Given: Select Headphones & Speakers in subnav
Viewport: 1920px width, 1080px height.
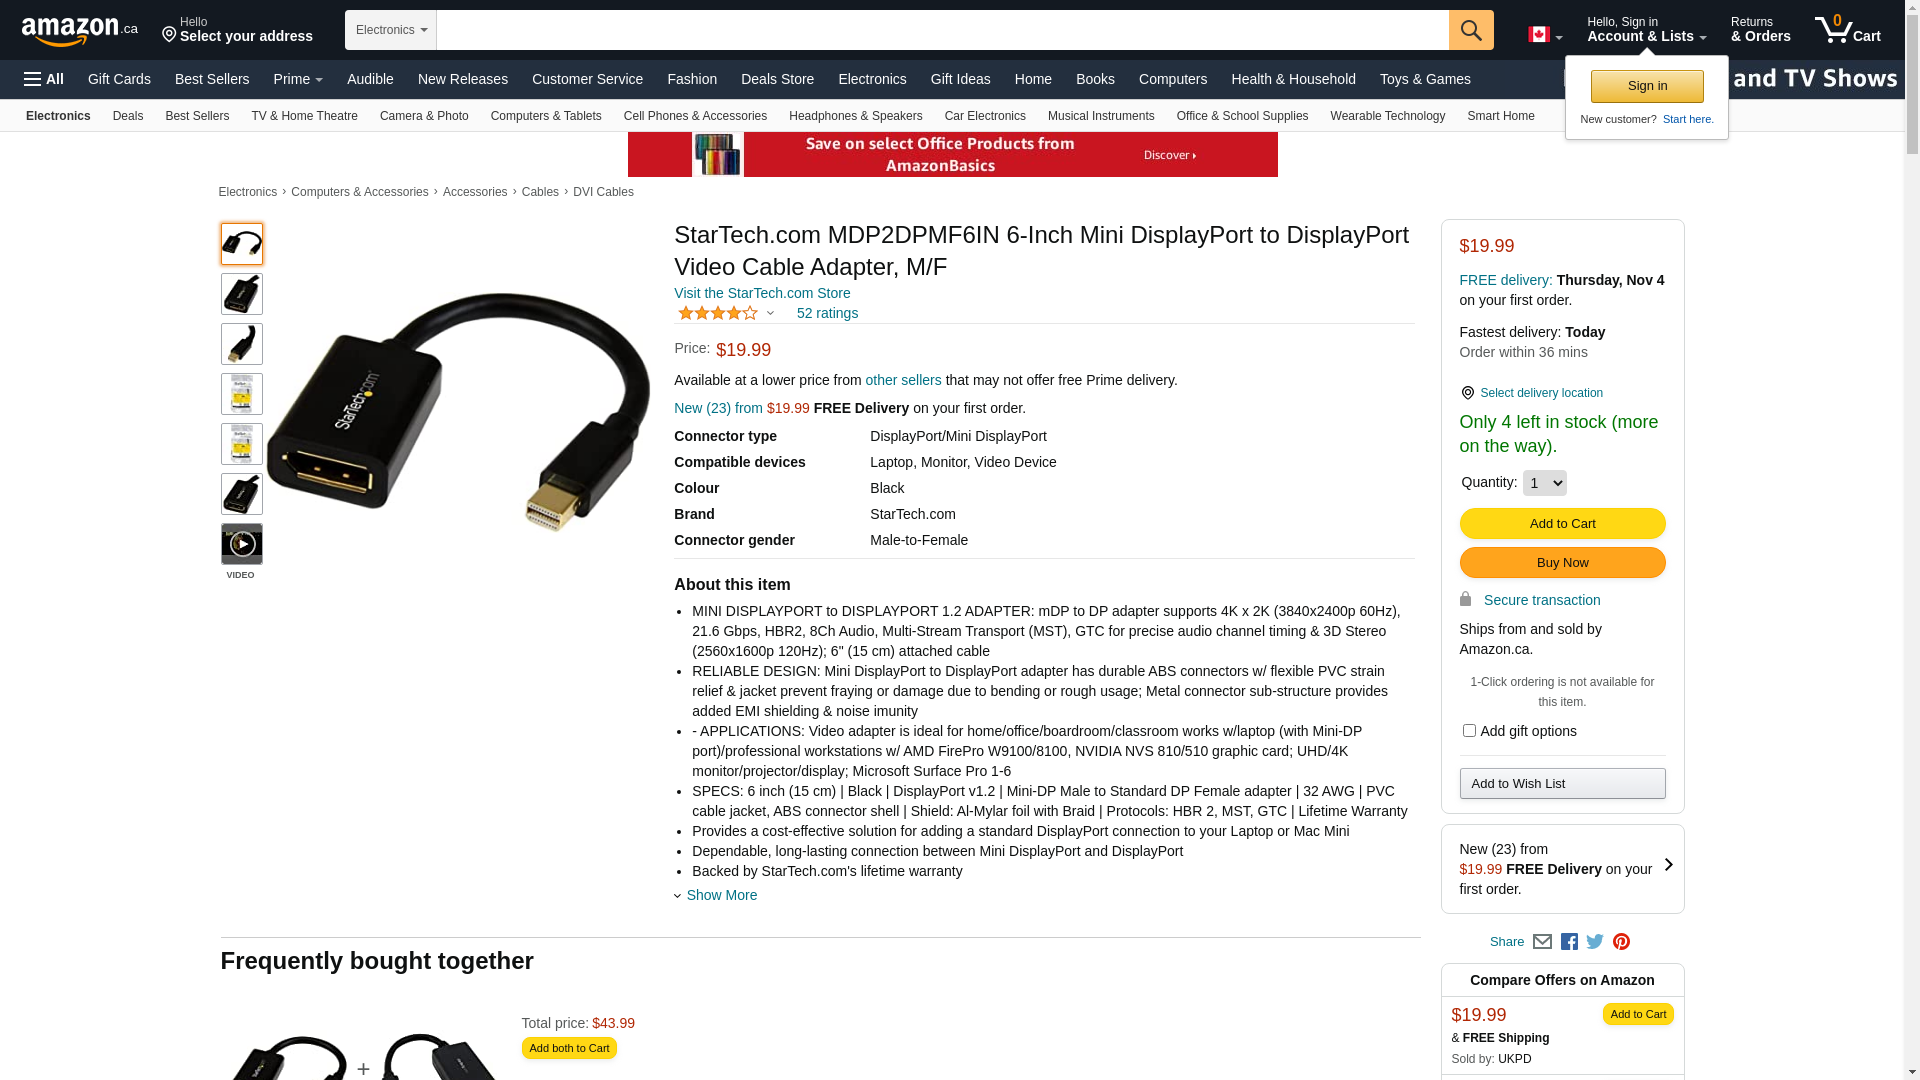Looking at the screenshot, I should (x=856, y=116).
